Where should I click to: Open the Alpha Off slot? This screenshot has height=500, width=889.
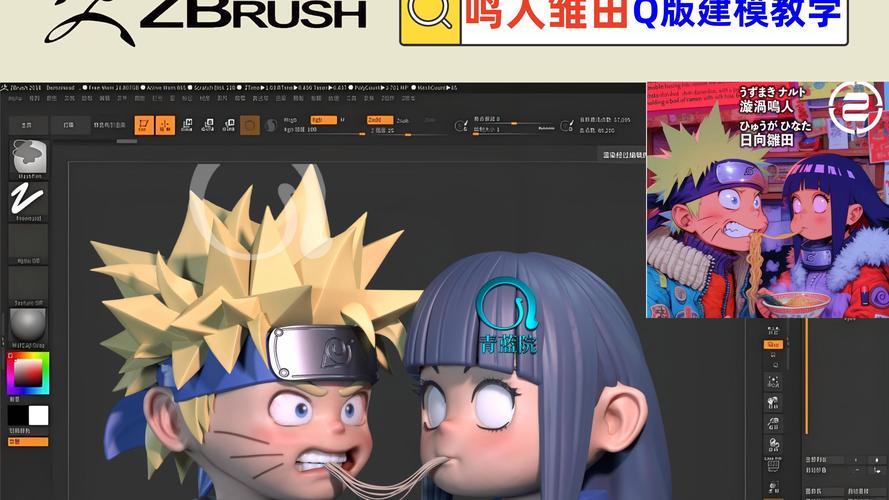pos(28,244)
